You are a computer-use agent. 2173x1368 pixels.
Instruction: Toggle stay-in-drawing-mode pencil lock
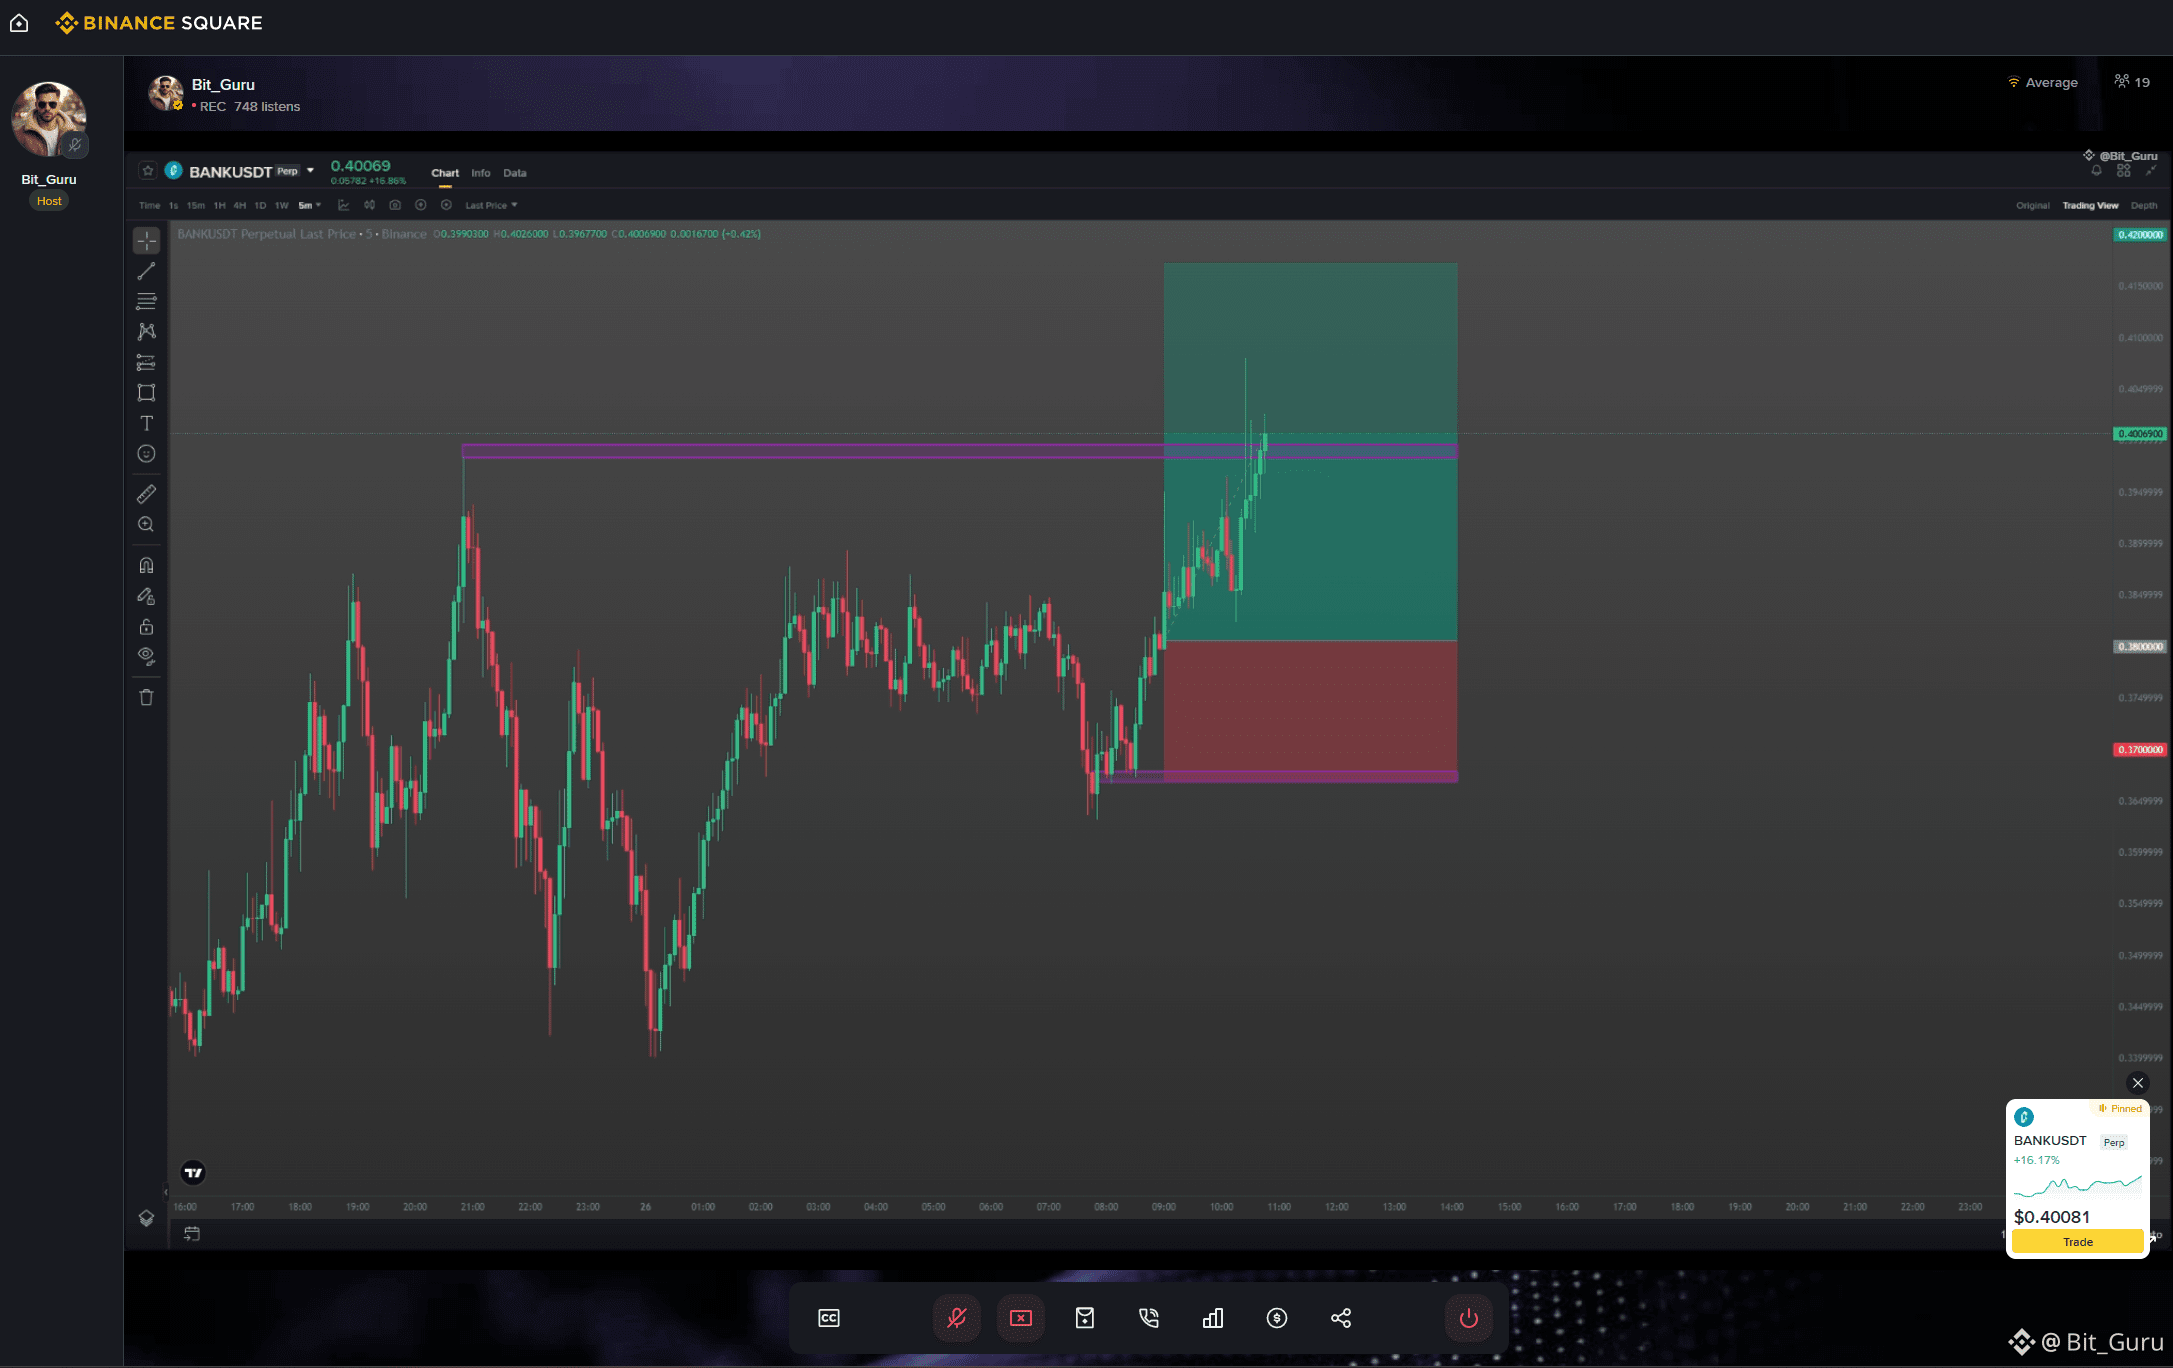point(146,596)
